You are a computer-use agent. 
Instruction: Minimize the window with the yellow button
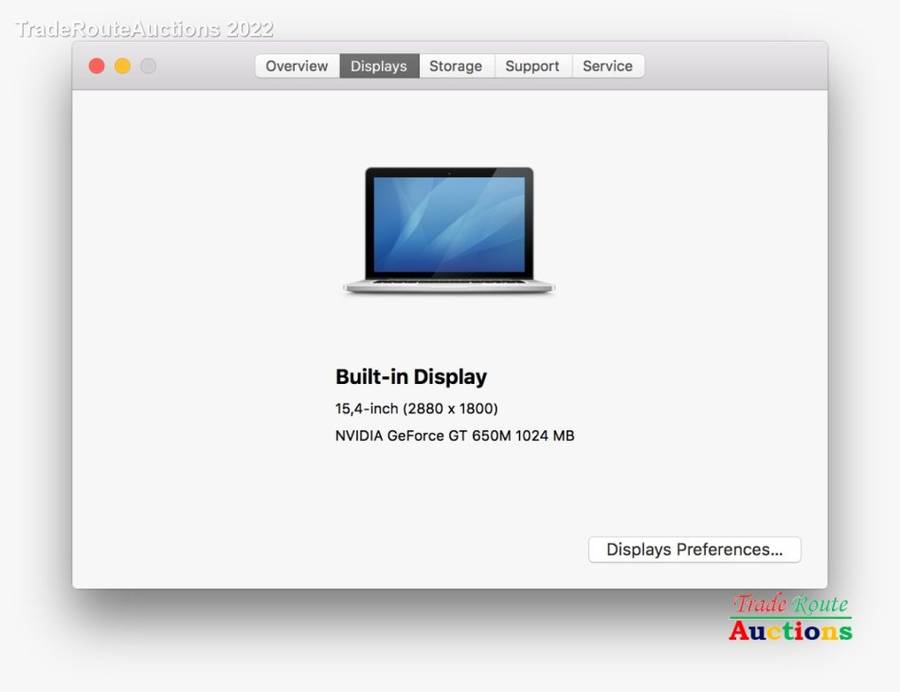coord(122,66)
